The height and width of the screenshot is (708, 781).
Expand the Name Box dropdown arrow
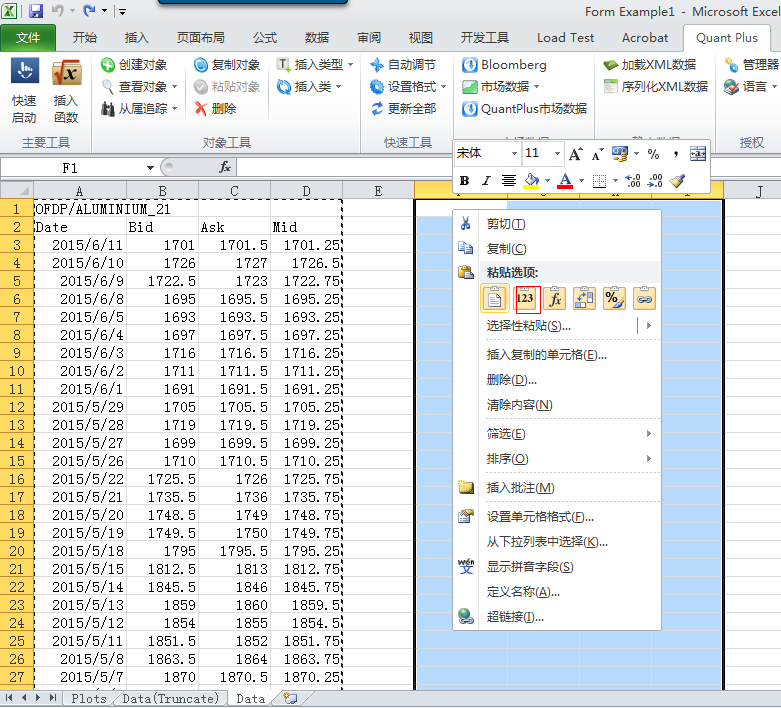click(150, 168)
